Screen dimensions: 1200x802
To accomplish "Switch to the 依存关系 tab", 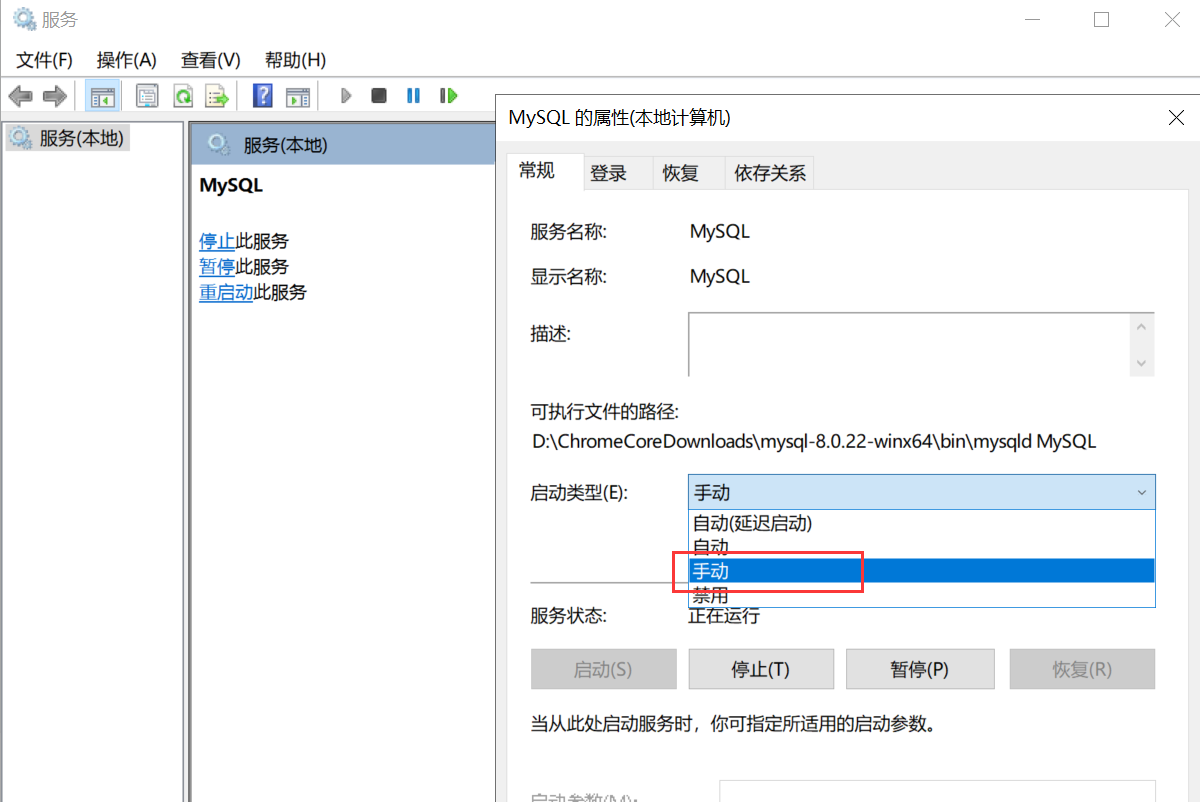I will [770, 173].
